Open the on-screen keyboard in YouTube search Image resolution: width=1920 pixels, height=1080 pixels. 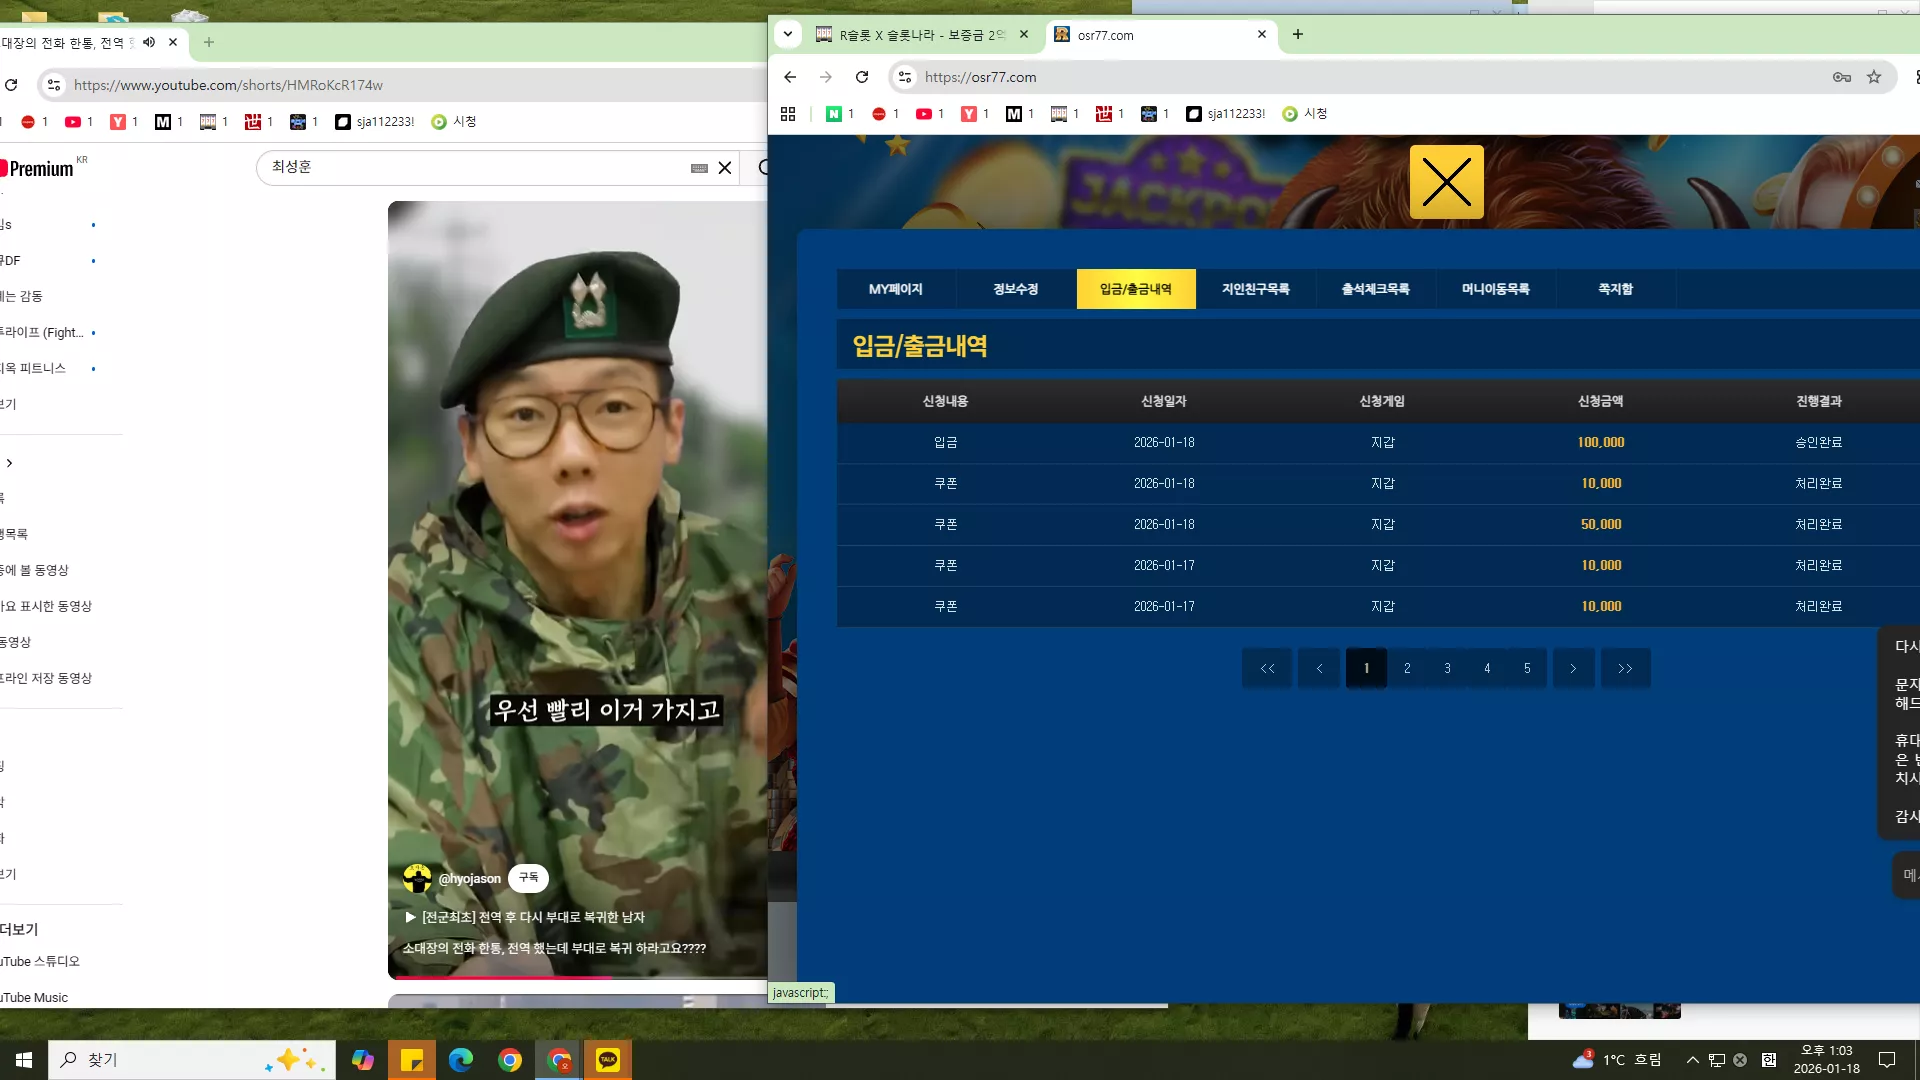pos(699,168)
